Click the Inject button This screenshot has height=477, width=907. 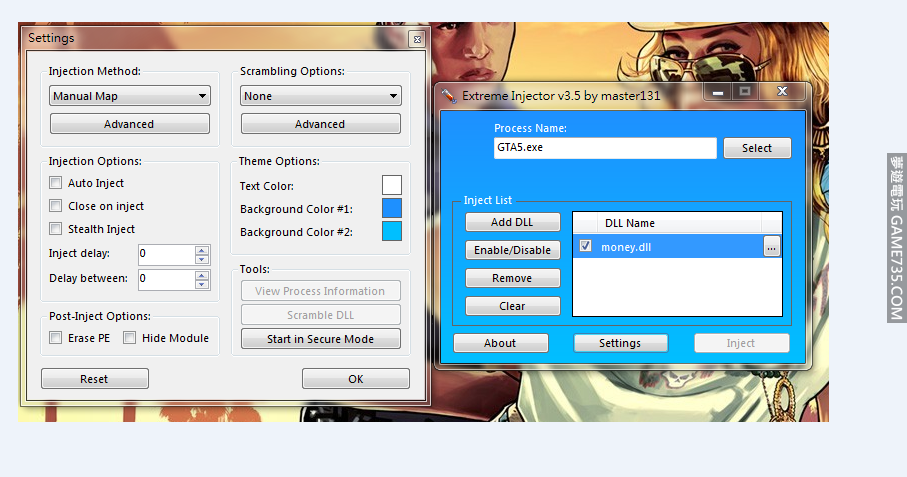coord(741,343)
